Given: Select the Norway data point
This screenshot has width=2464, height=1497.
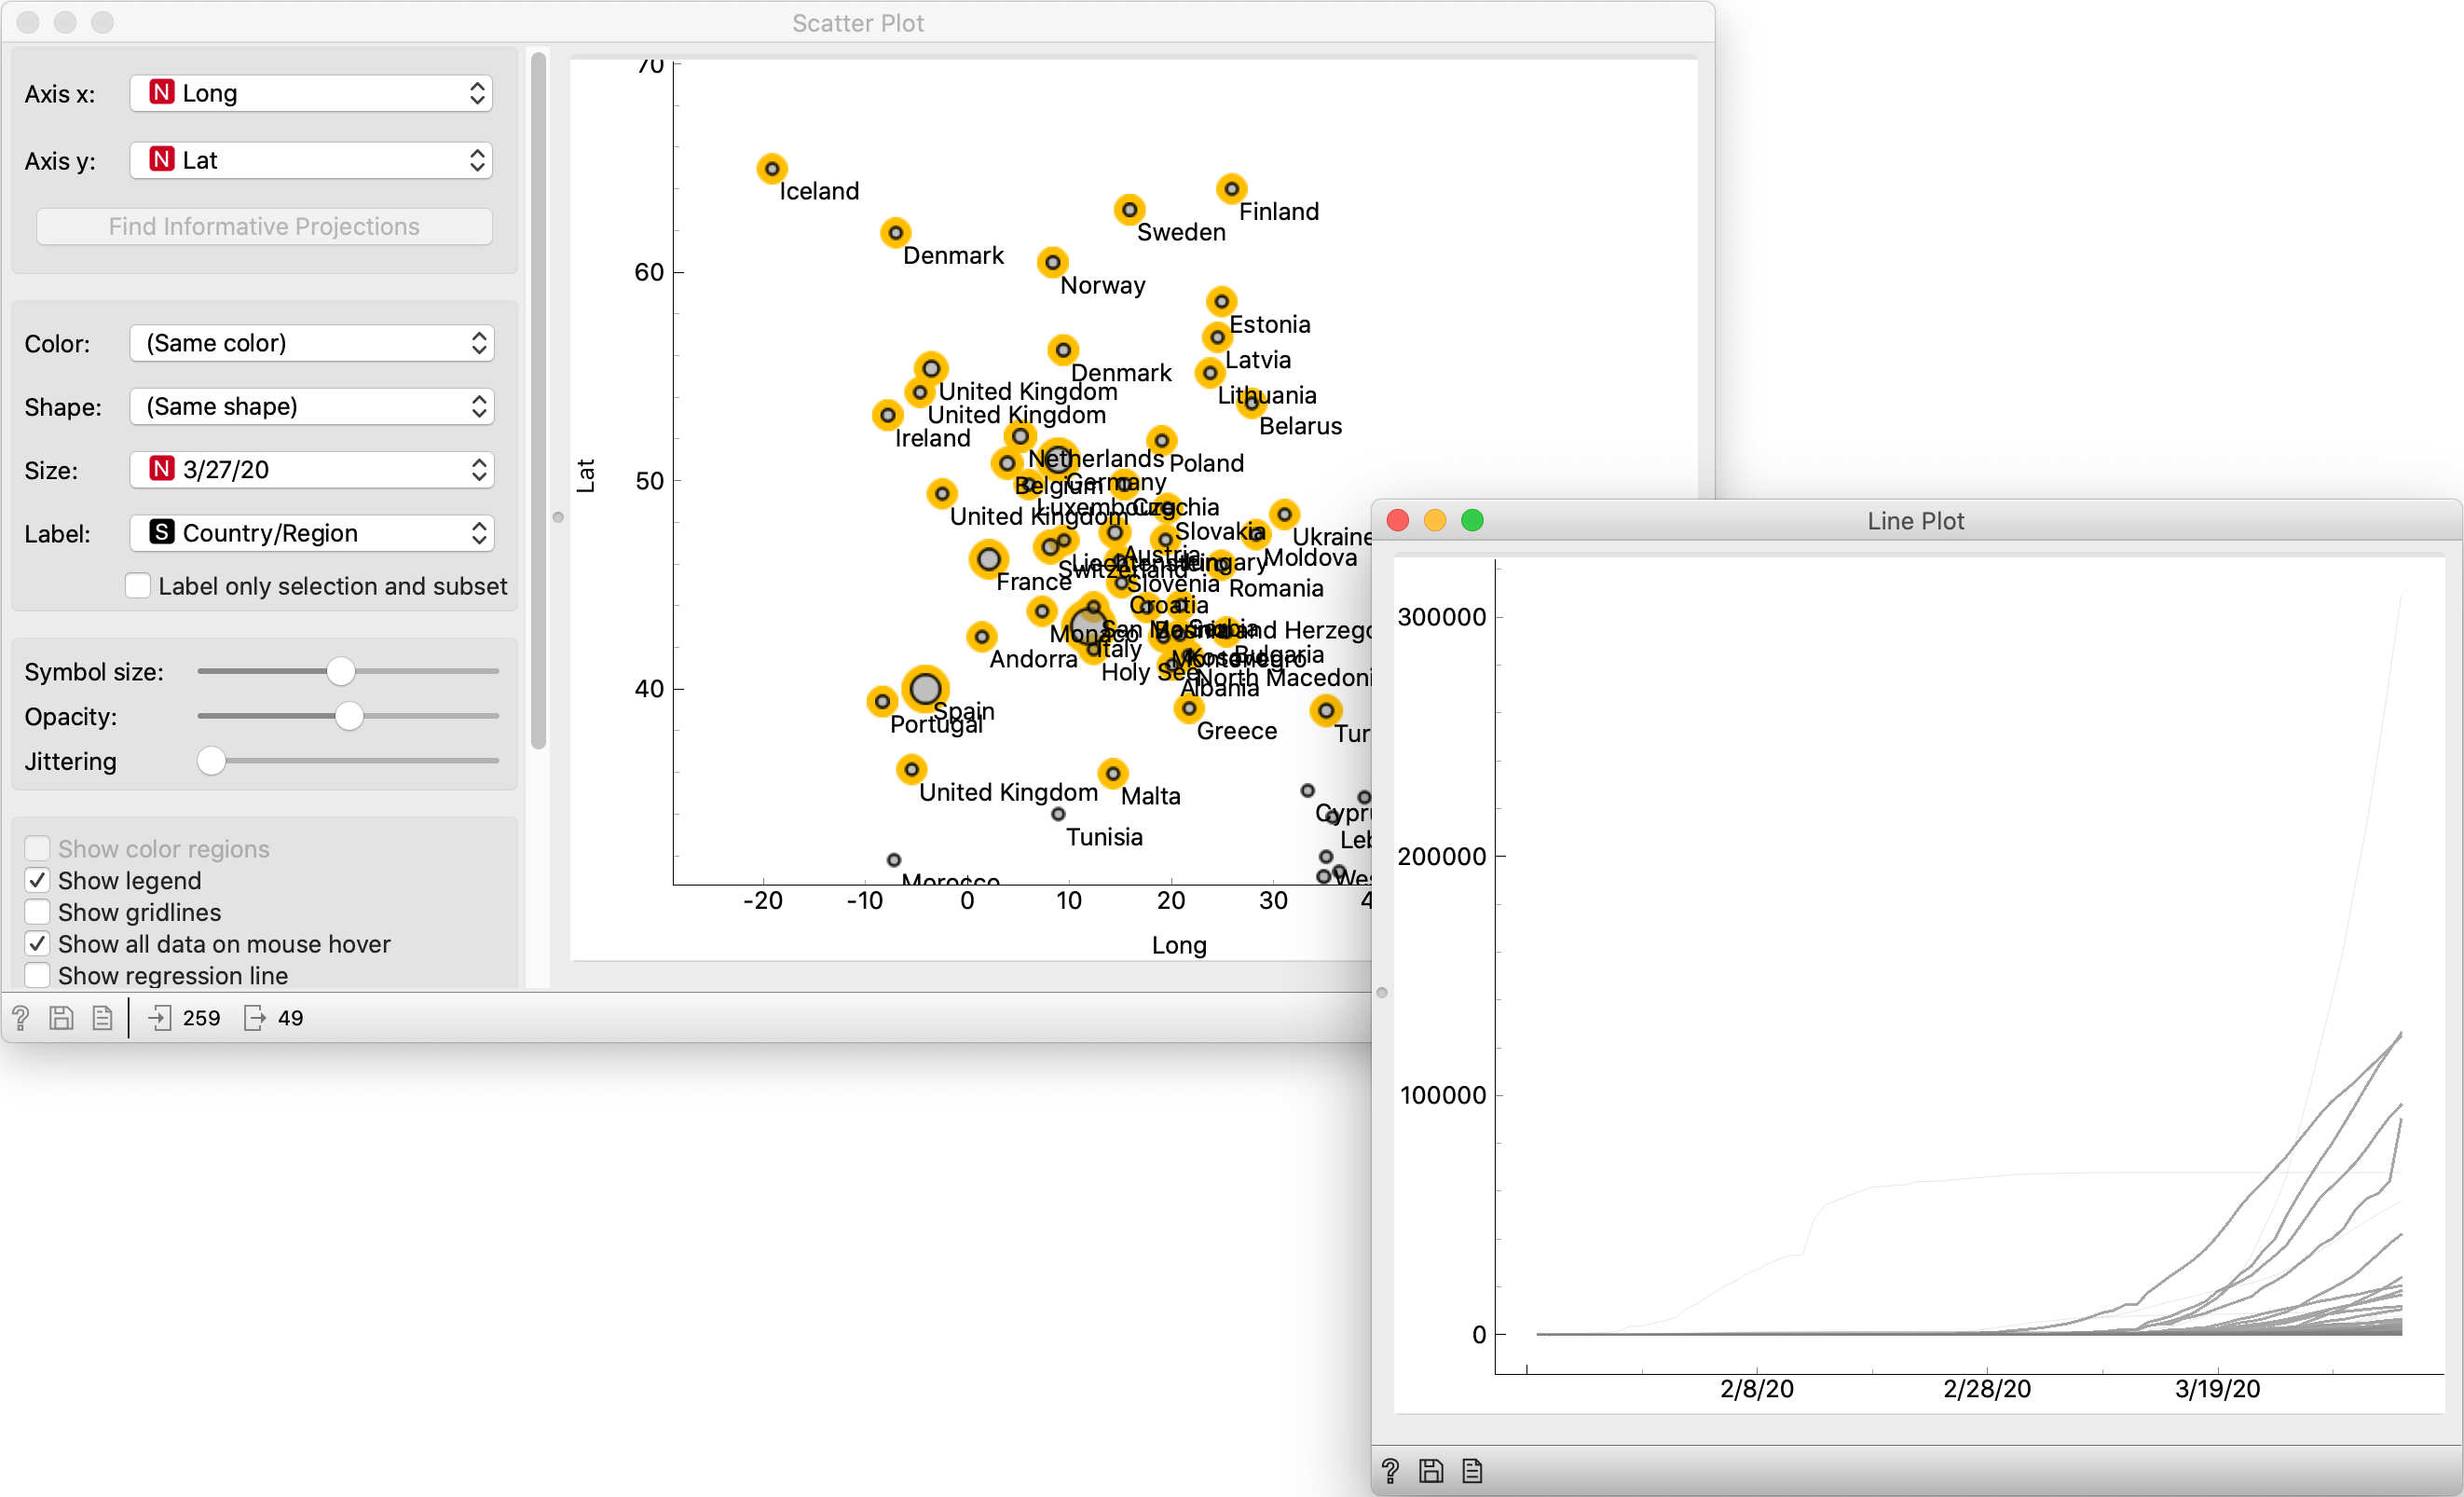Looking at the screenshot, I should pyautogui.click(x=1052, y=262).
